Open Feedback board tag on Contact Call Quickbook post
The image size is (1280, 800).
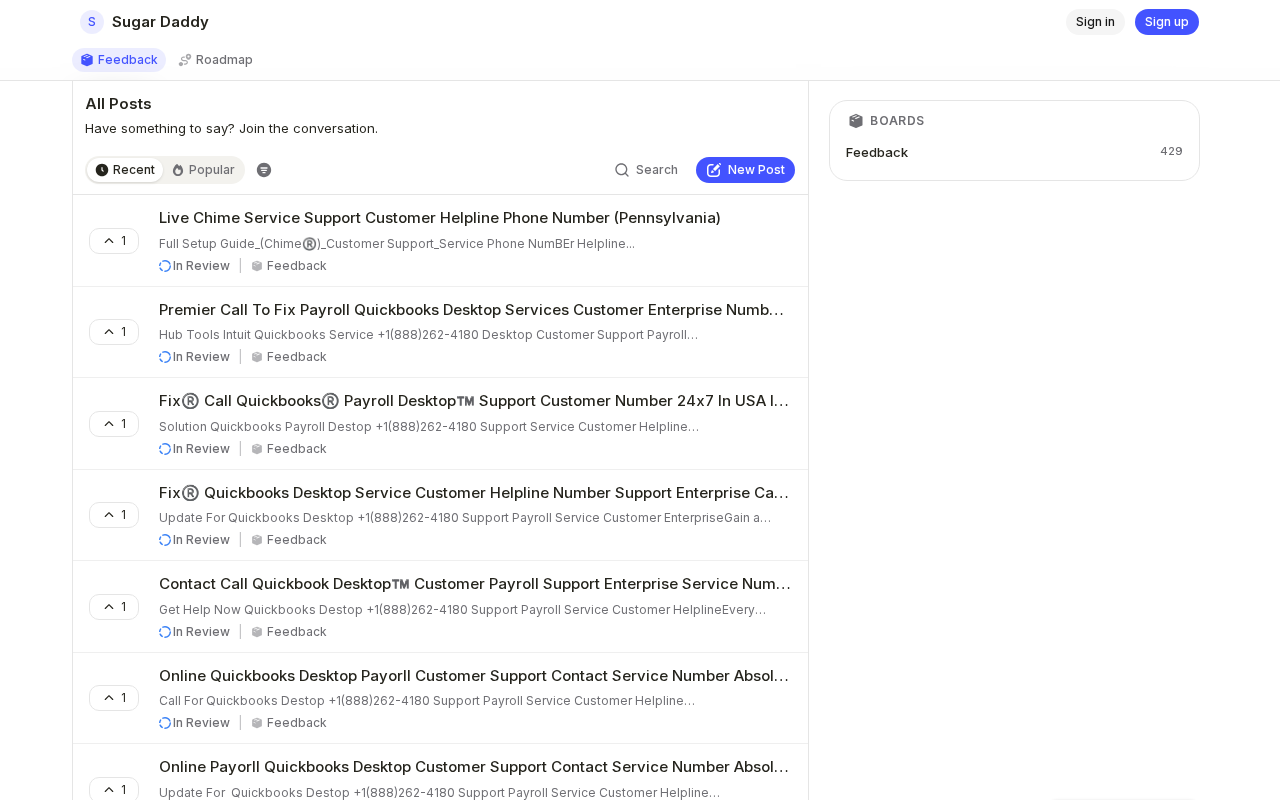tap(289, 632)
